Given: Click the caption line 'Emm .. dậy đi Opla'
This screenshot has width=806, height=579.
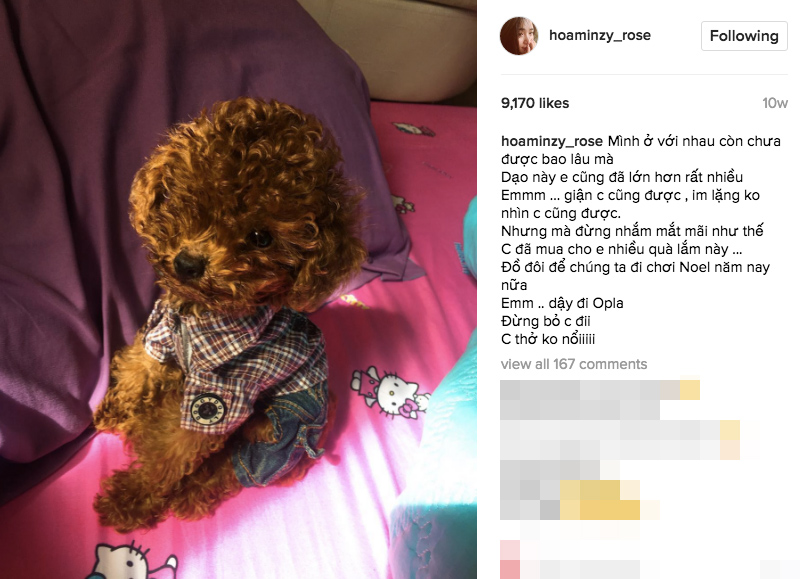Looking at the screenshot, I should pos(562,303).
